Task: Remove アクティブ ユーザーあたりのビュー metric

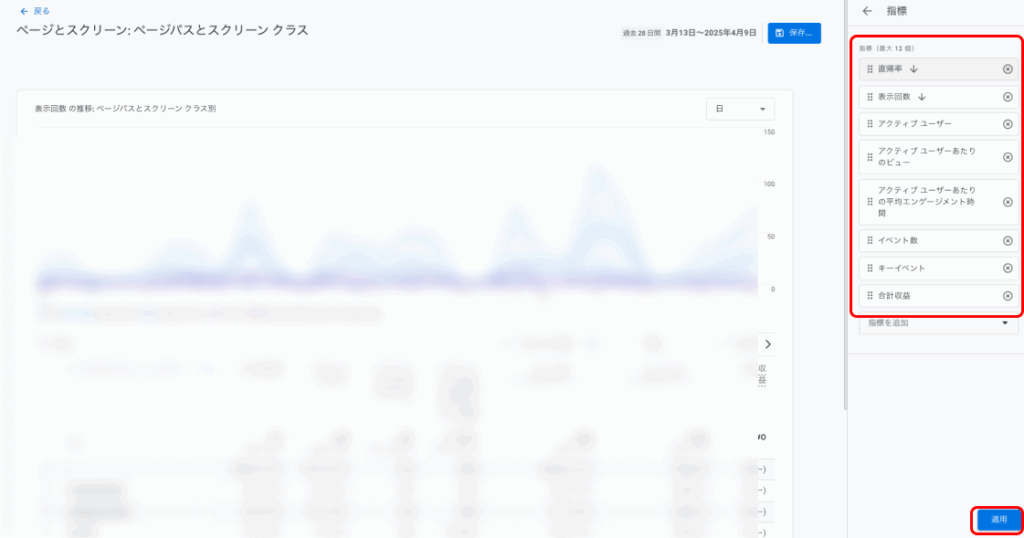Action: point(1008,157)
